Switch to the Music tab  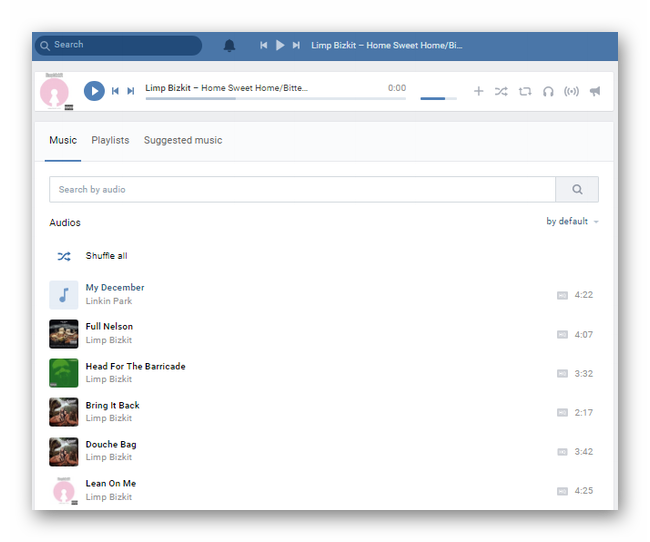click(63, 140)
